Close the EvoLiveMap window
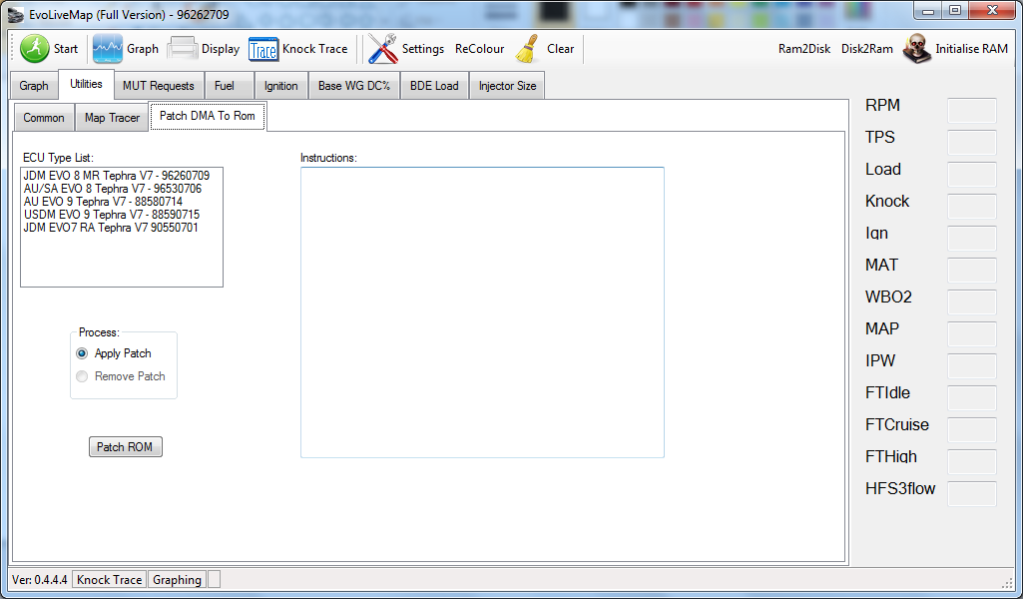Image resolution: width=1023 pixels, height=599 pixels. click(x=992, y=10)
